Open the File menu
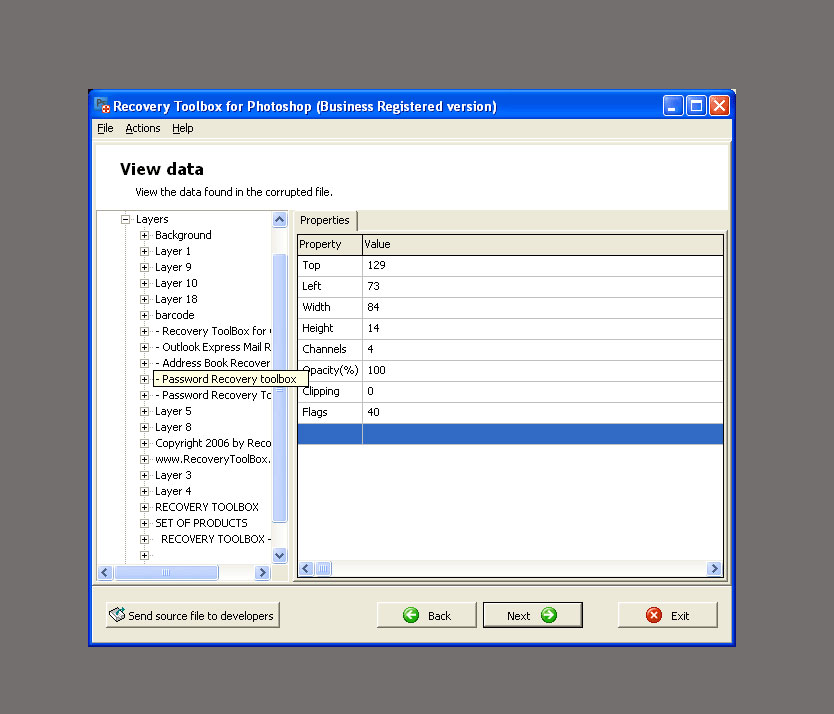 click(x=105, y=128)
